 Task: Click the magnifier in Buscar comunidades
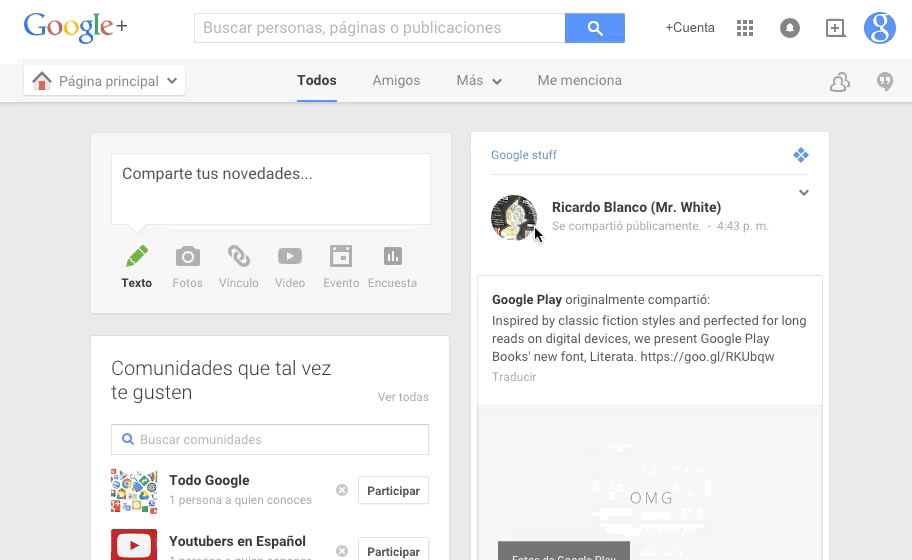pyautogui.click(x=127, y=439)
